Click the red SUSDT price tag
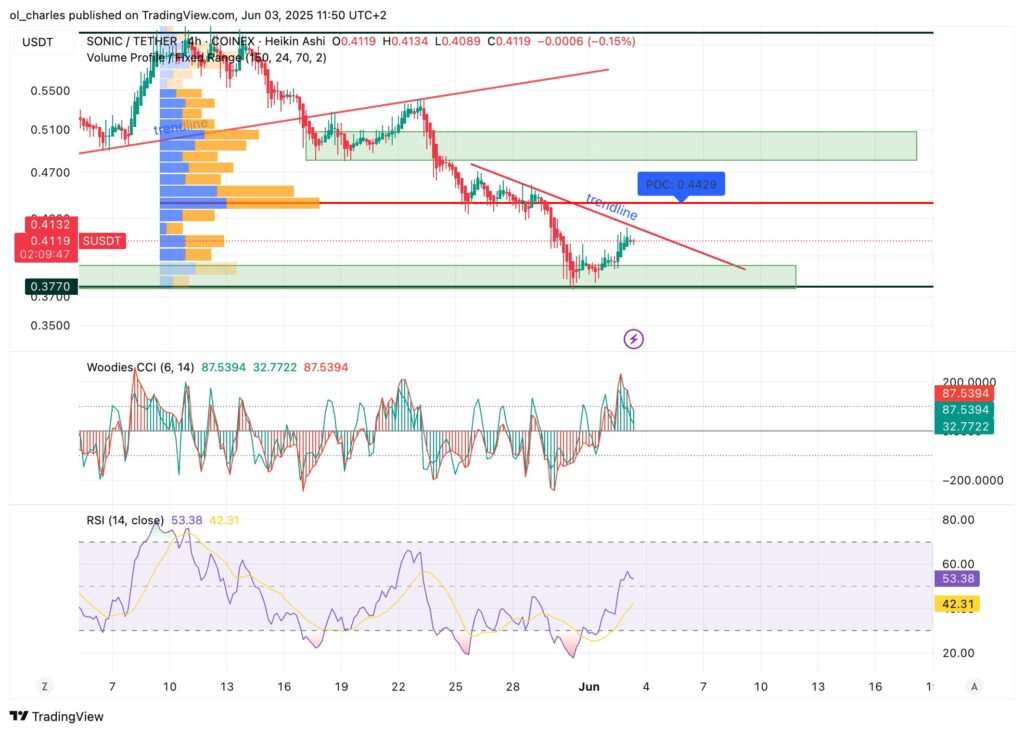This screenshot has width=1024, height=733. tap(104, 240)
